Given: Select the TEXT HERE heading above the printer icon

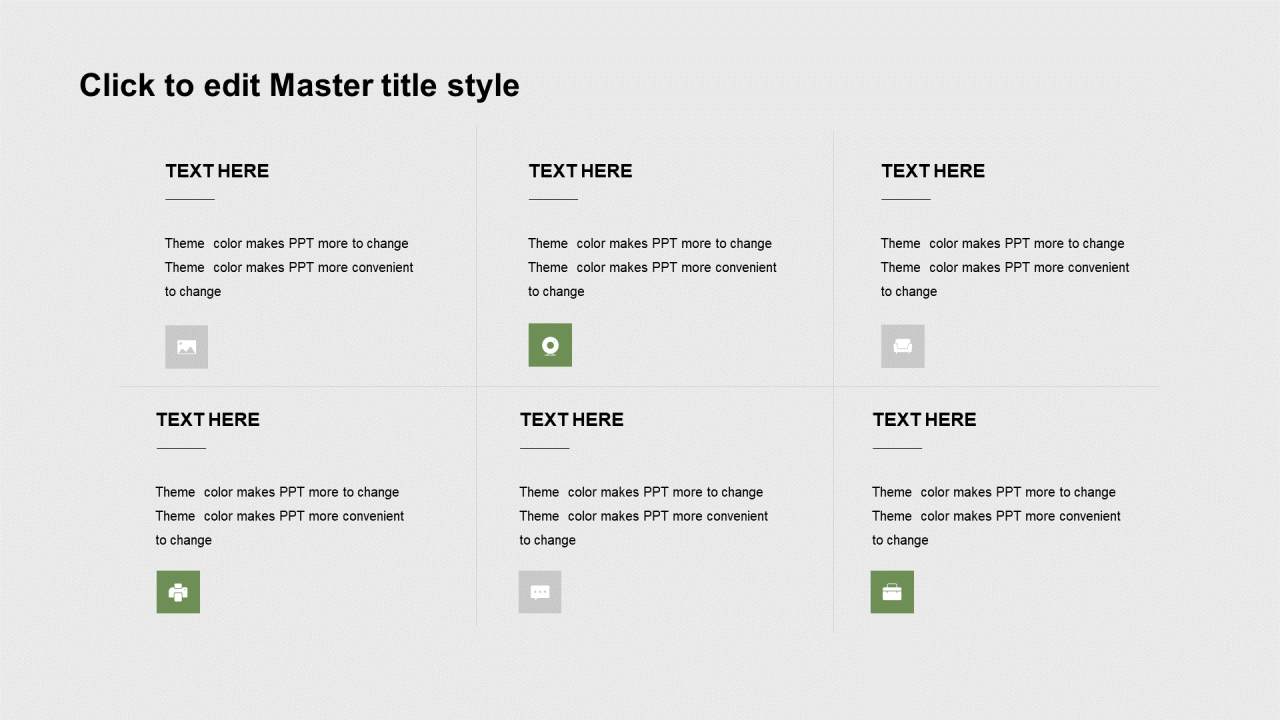Looking at the screenshot, I should point(208,420).
